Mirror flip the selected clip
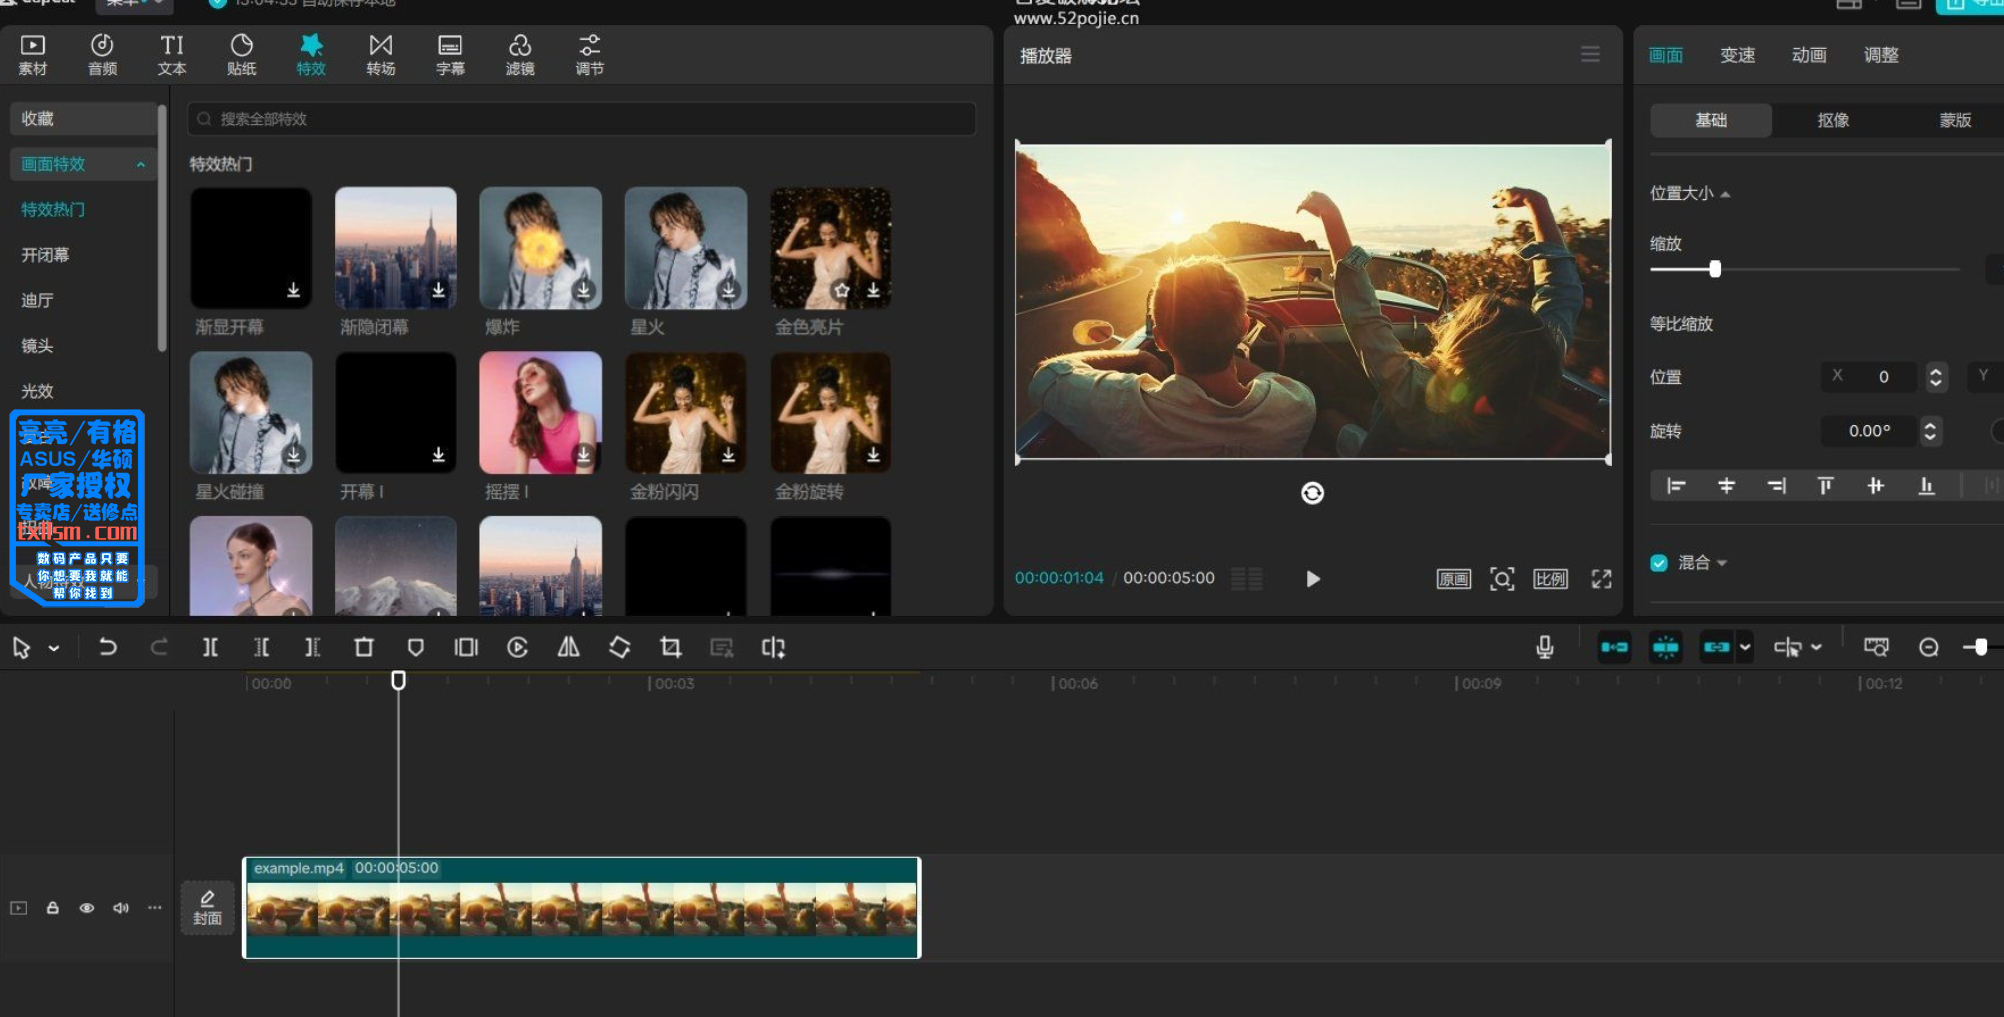 click(x=568, y=647)
